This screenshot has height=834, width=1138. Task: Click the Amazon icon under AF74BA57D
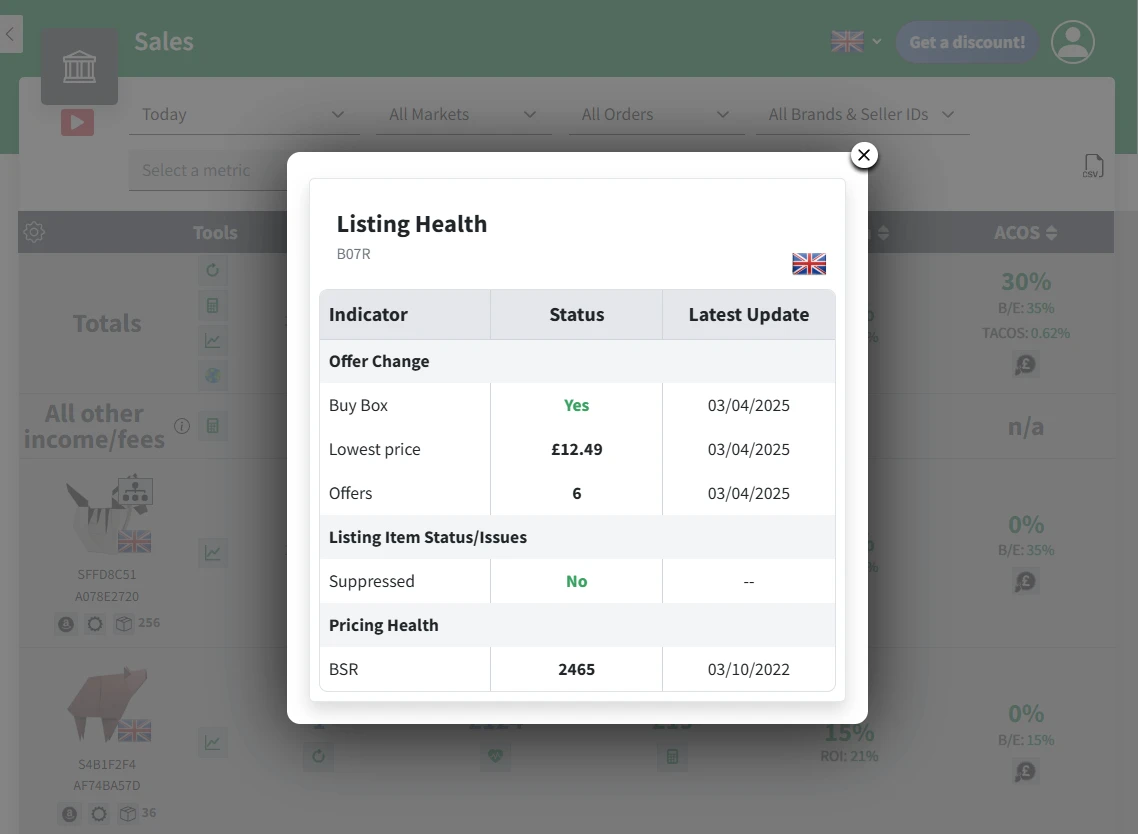tap(69, 814)
